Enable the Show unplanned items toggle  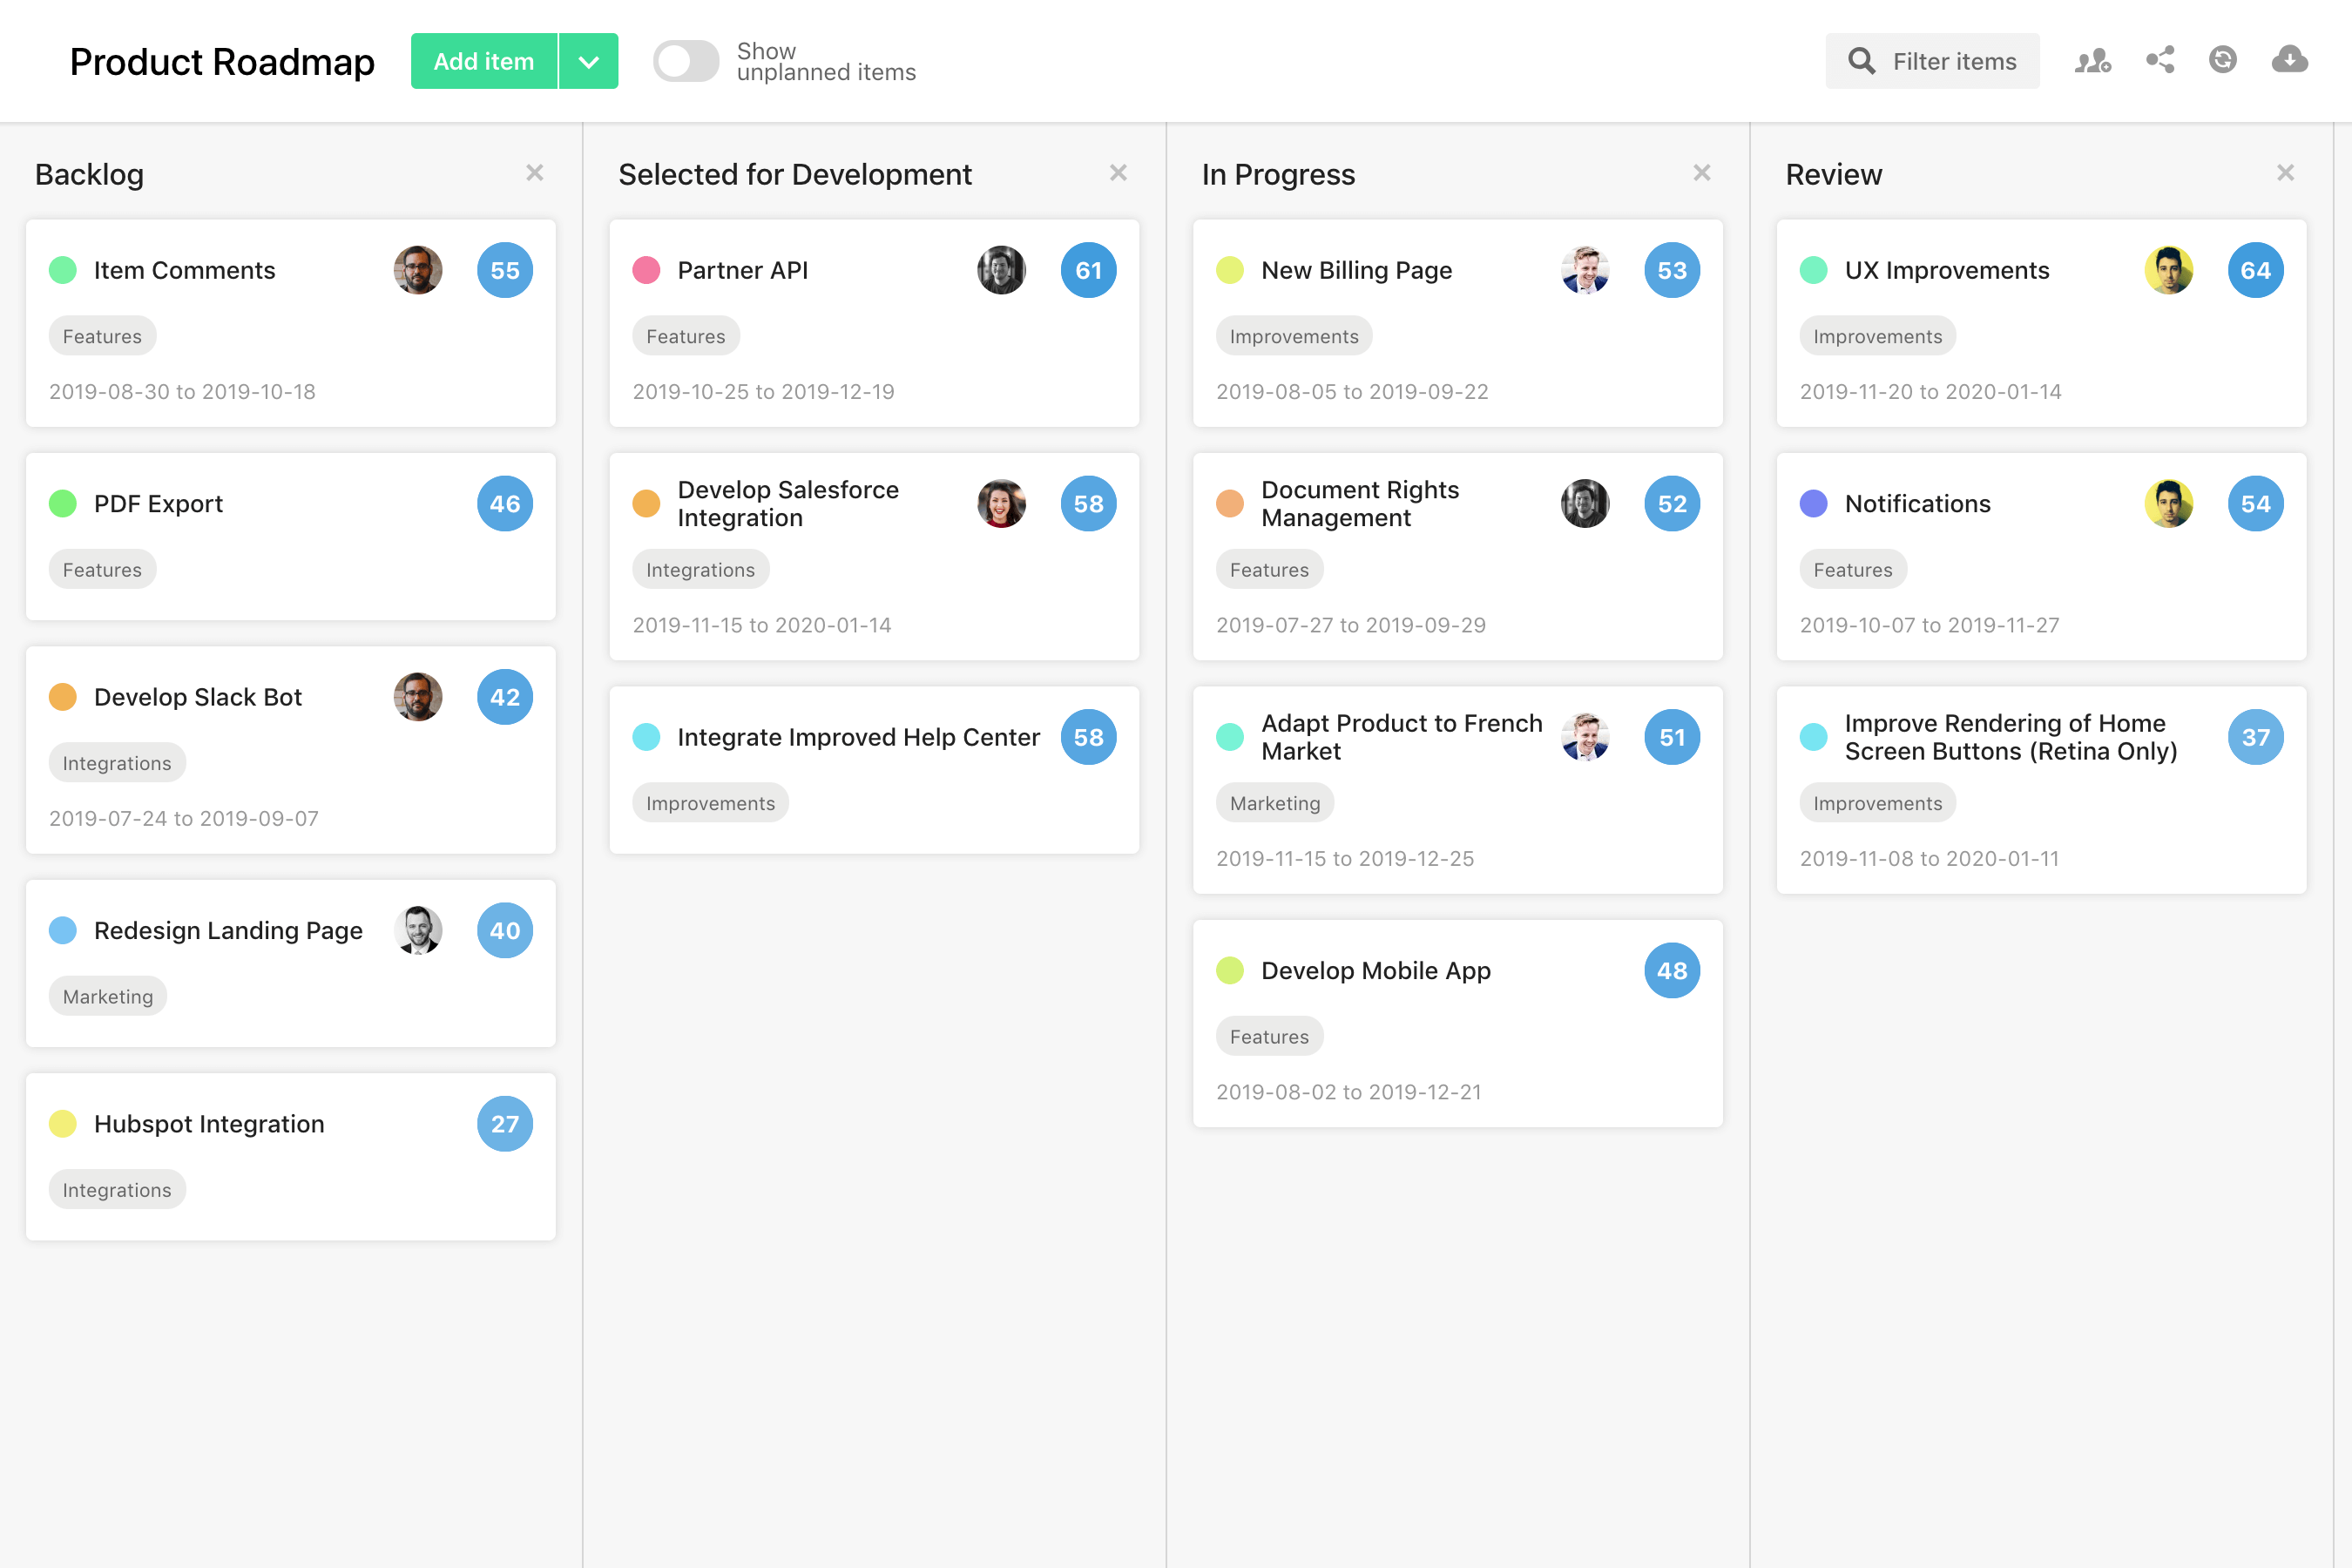tap(686, 61)
